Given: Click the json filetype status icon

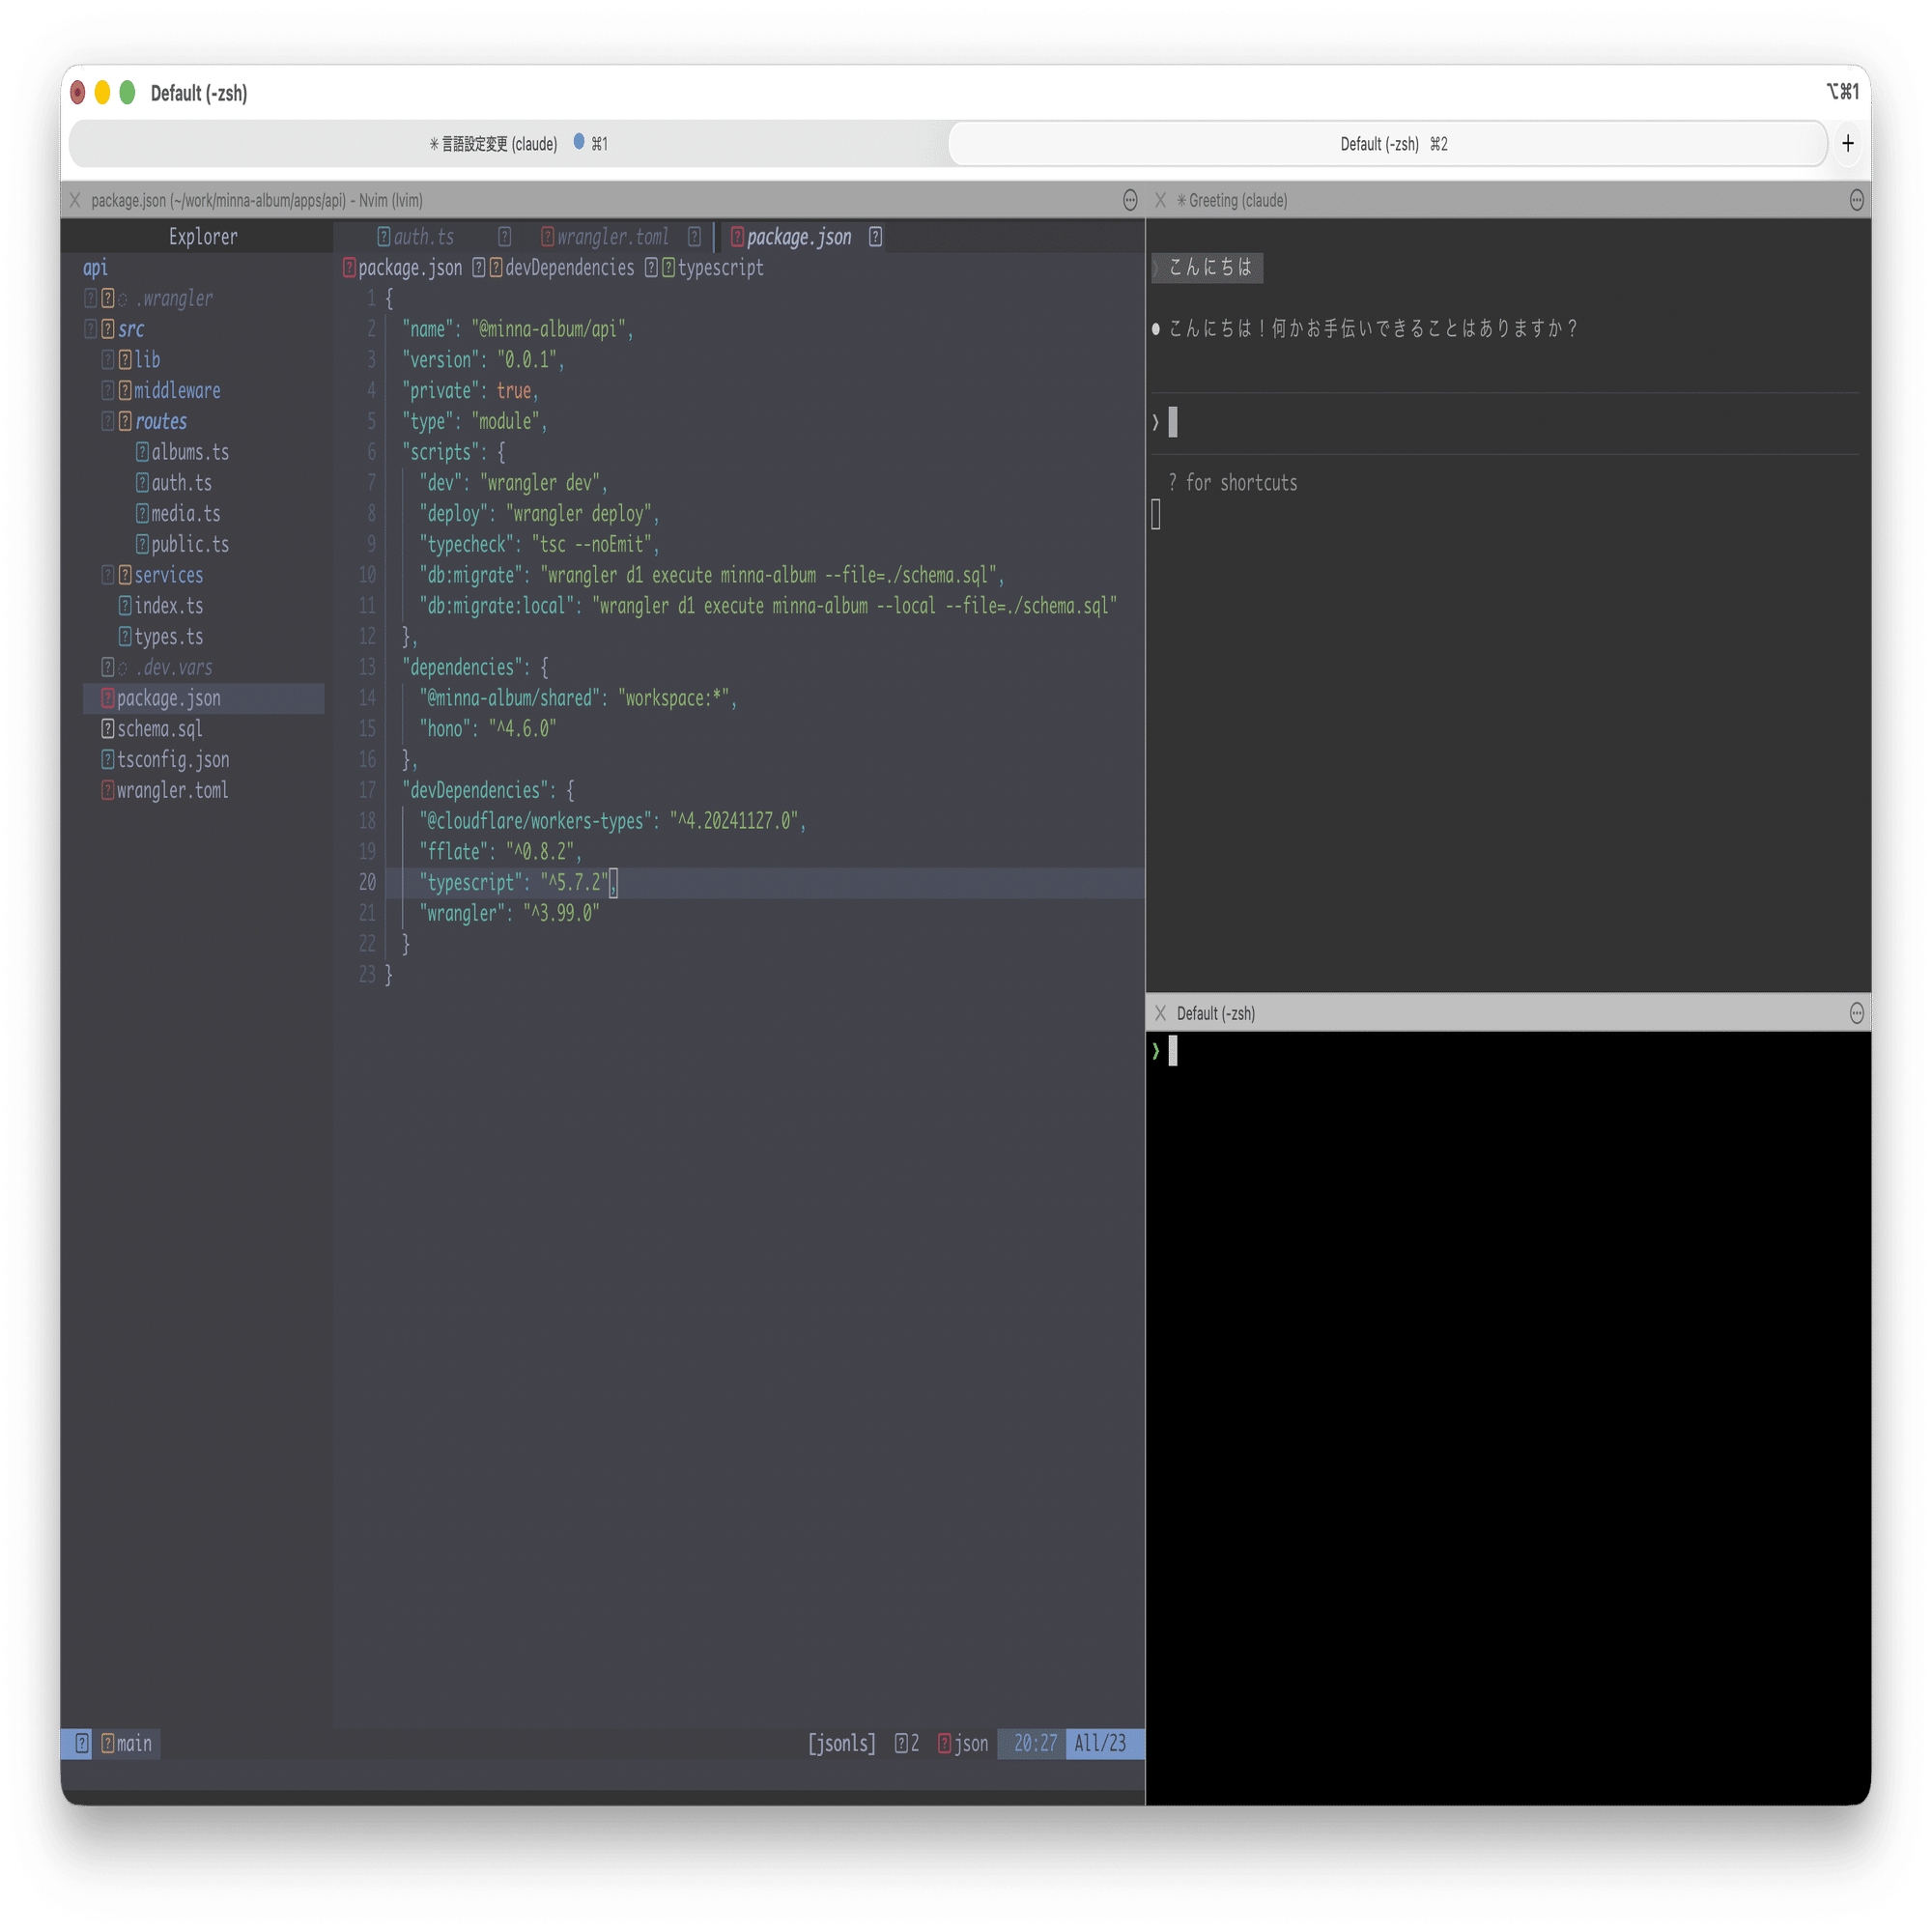Looking at the screenshot, I should point(944,1743).
